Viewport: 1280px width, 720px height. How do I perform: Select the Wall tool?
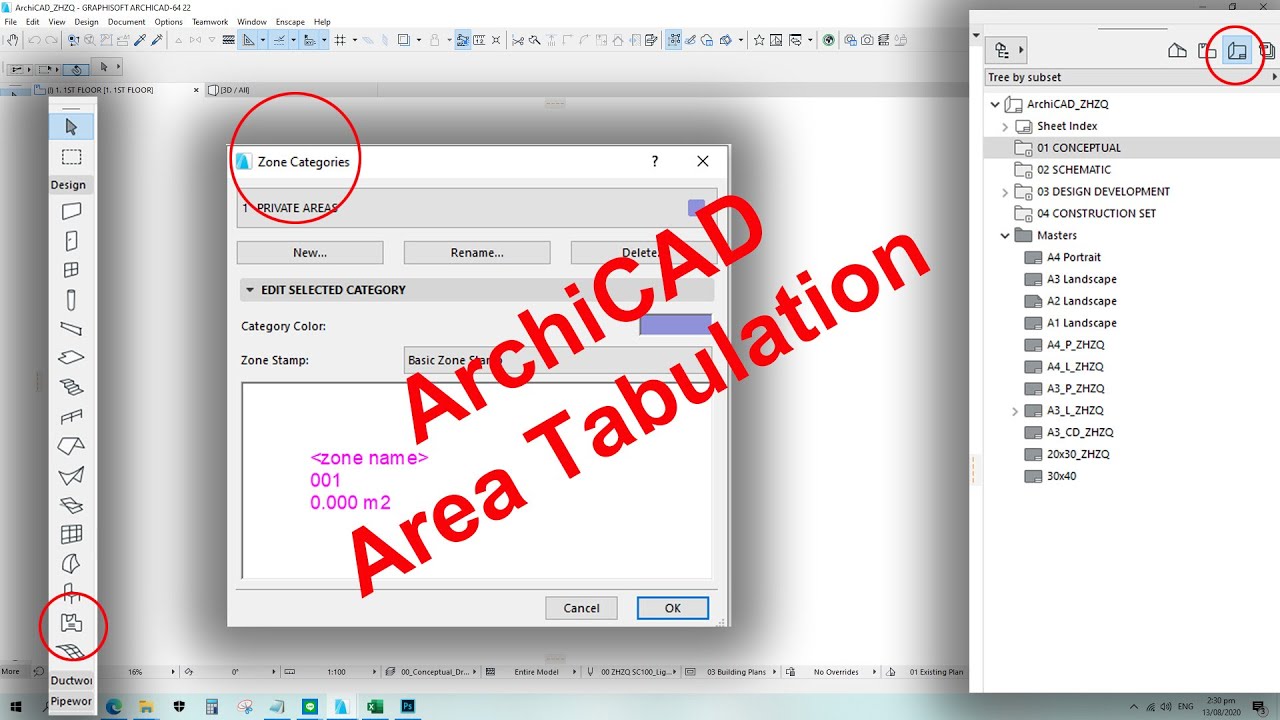tap(71, 212)
